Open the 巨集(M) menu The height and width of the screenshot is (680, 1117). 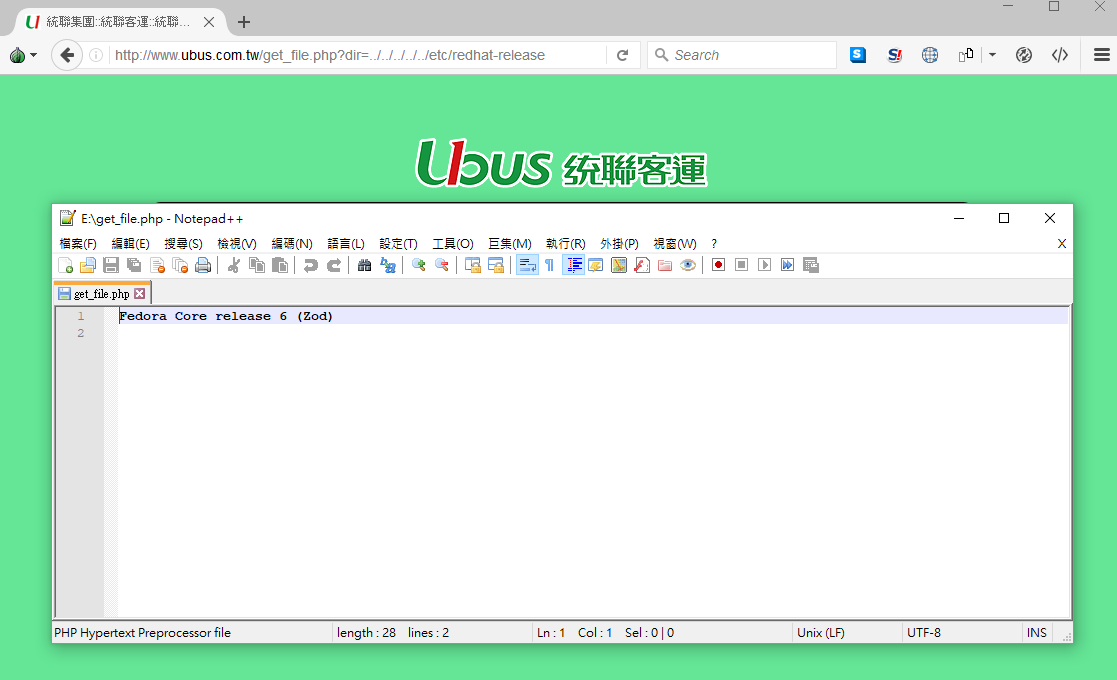click(509, 244)
